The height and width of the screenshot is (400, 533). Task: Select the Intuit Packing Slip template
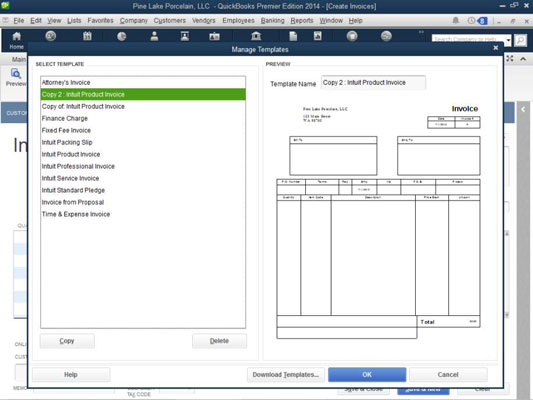[67, 142]
